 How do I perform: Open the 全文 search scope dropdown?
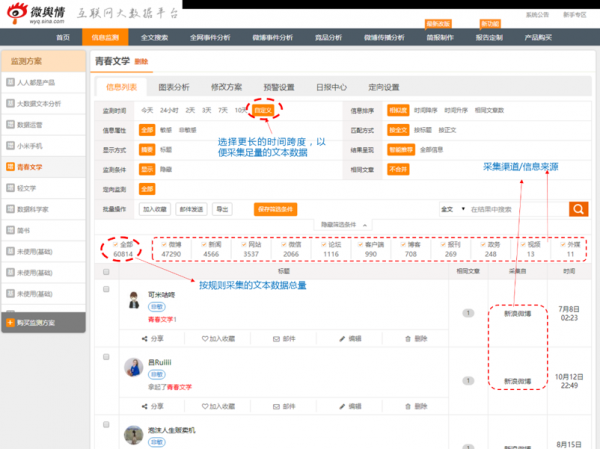[x=453, y=209]
